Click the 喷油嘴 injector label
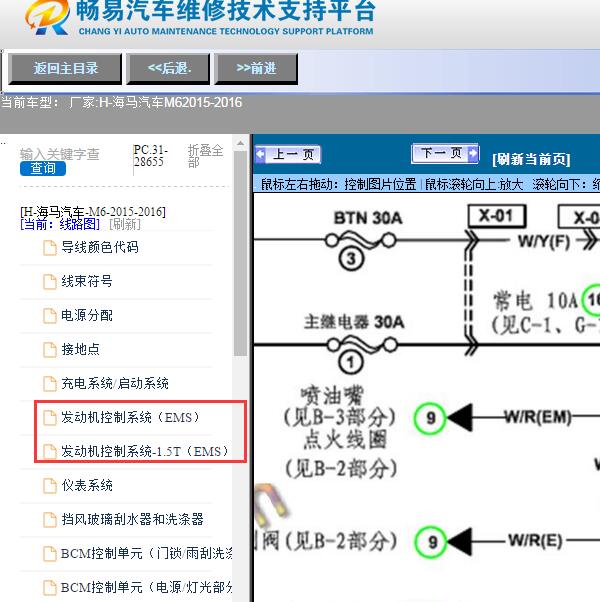The image size is (600, 602). [x=332, y=395]
